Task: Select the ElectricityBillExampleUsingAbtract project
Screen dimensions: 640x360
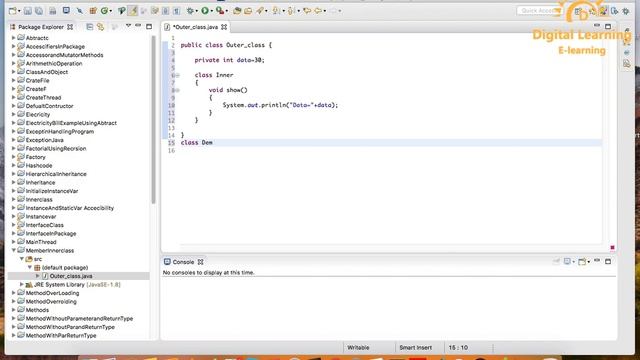Action: pos(71,123)
